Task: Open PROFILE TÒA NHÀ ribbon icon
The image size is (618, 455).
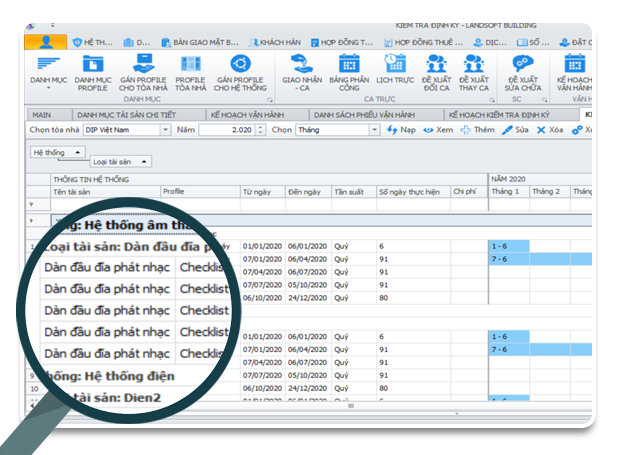Action: (191, 73)
